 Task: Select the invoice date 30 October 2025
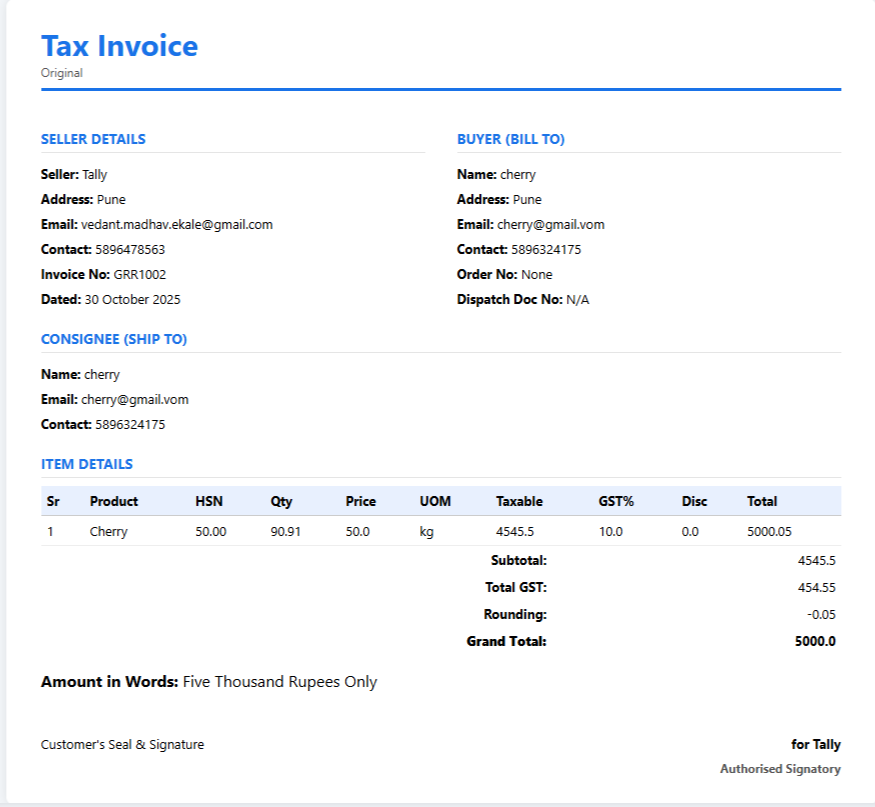click(x=132, y=300)
